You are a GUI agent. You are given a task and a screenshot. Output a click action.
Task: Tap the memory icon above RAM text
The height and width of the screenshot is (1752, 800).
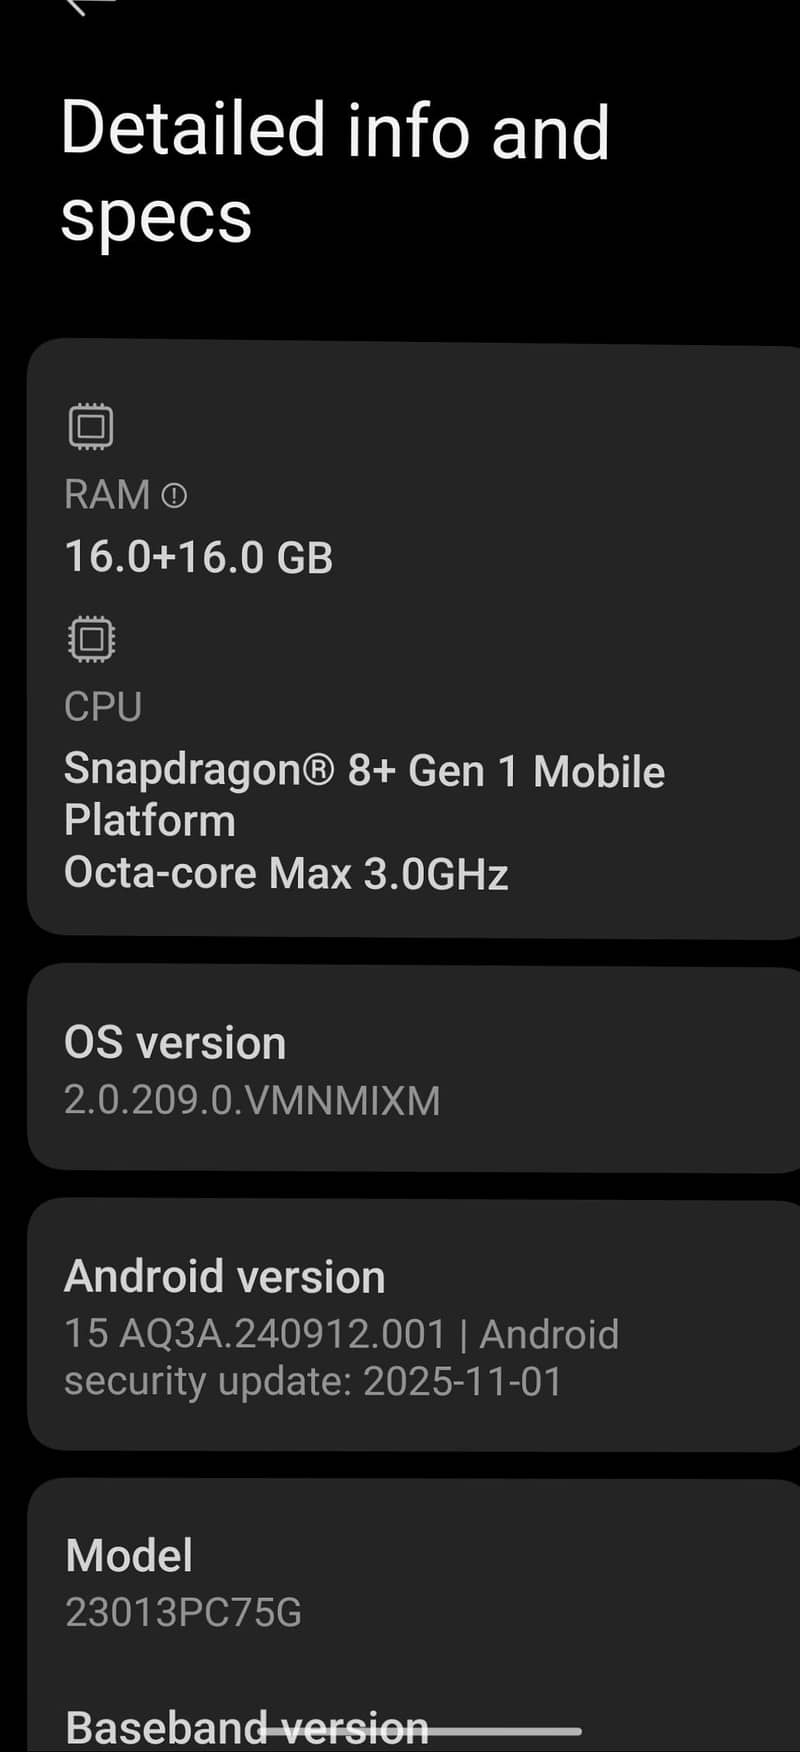91,425
